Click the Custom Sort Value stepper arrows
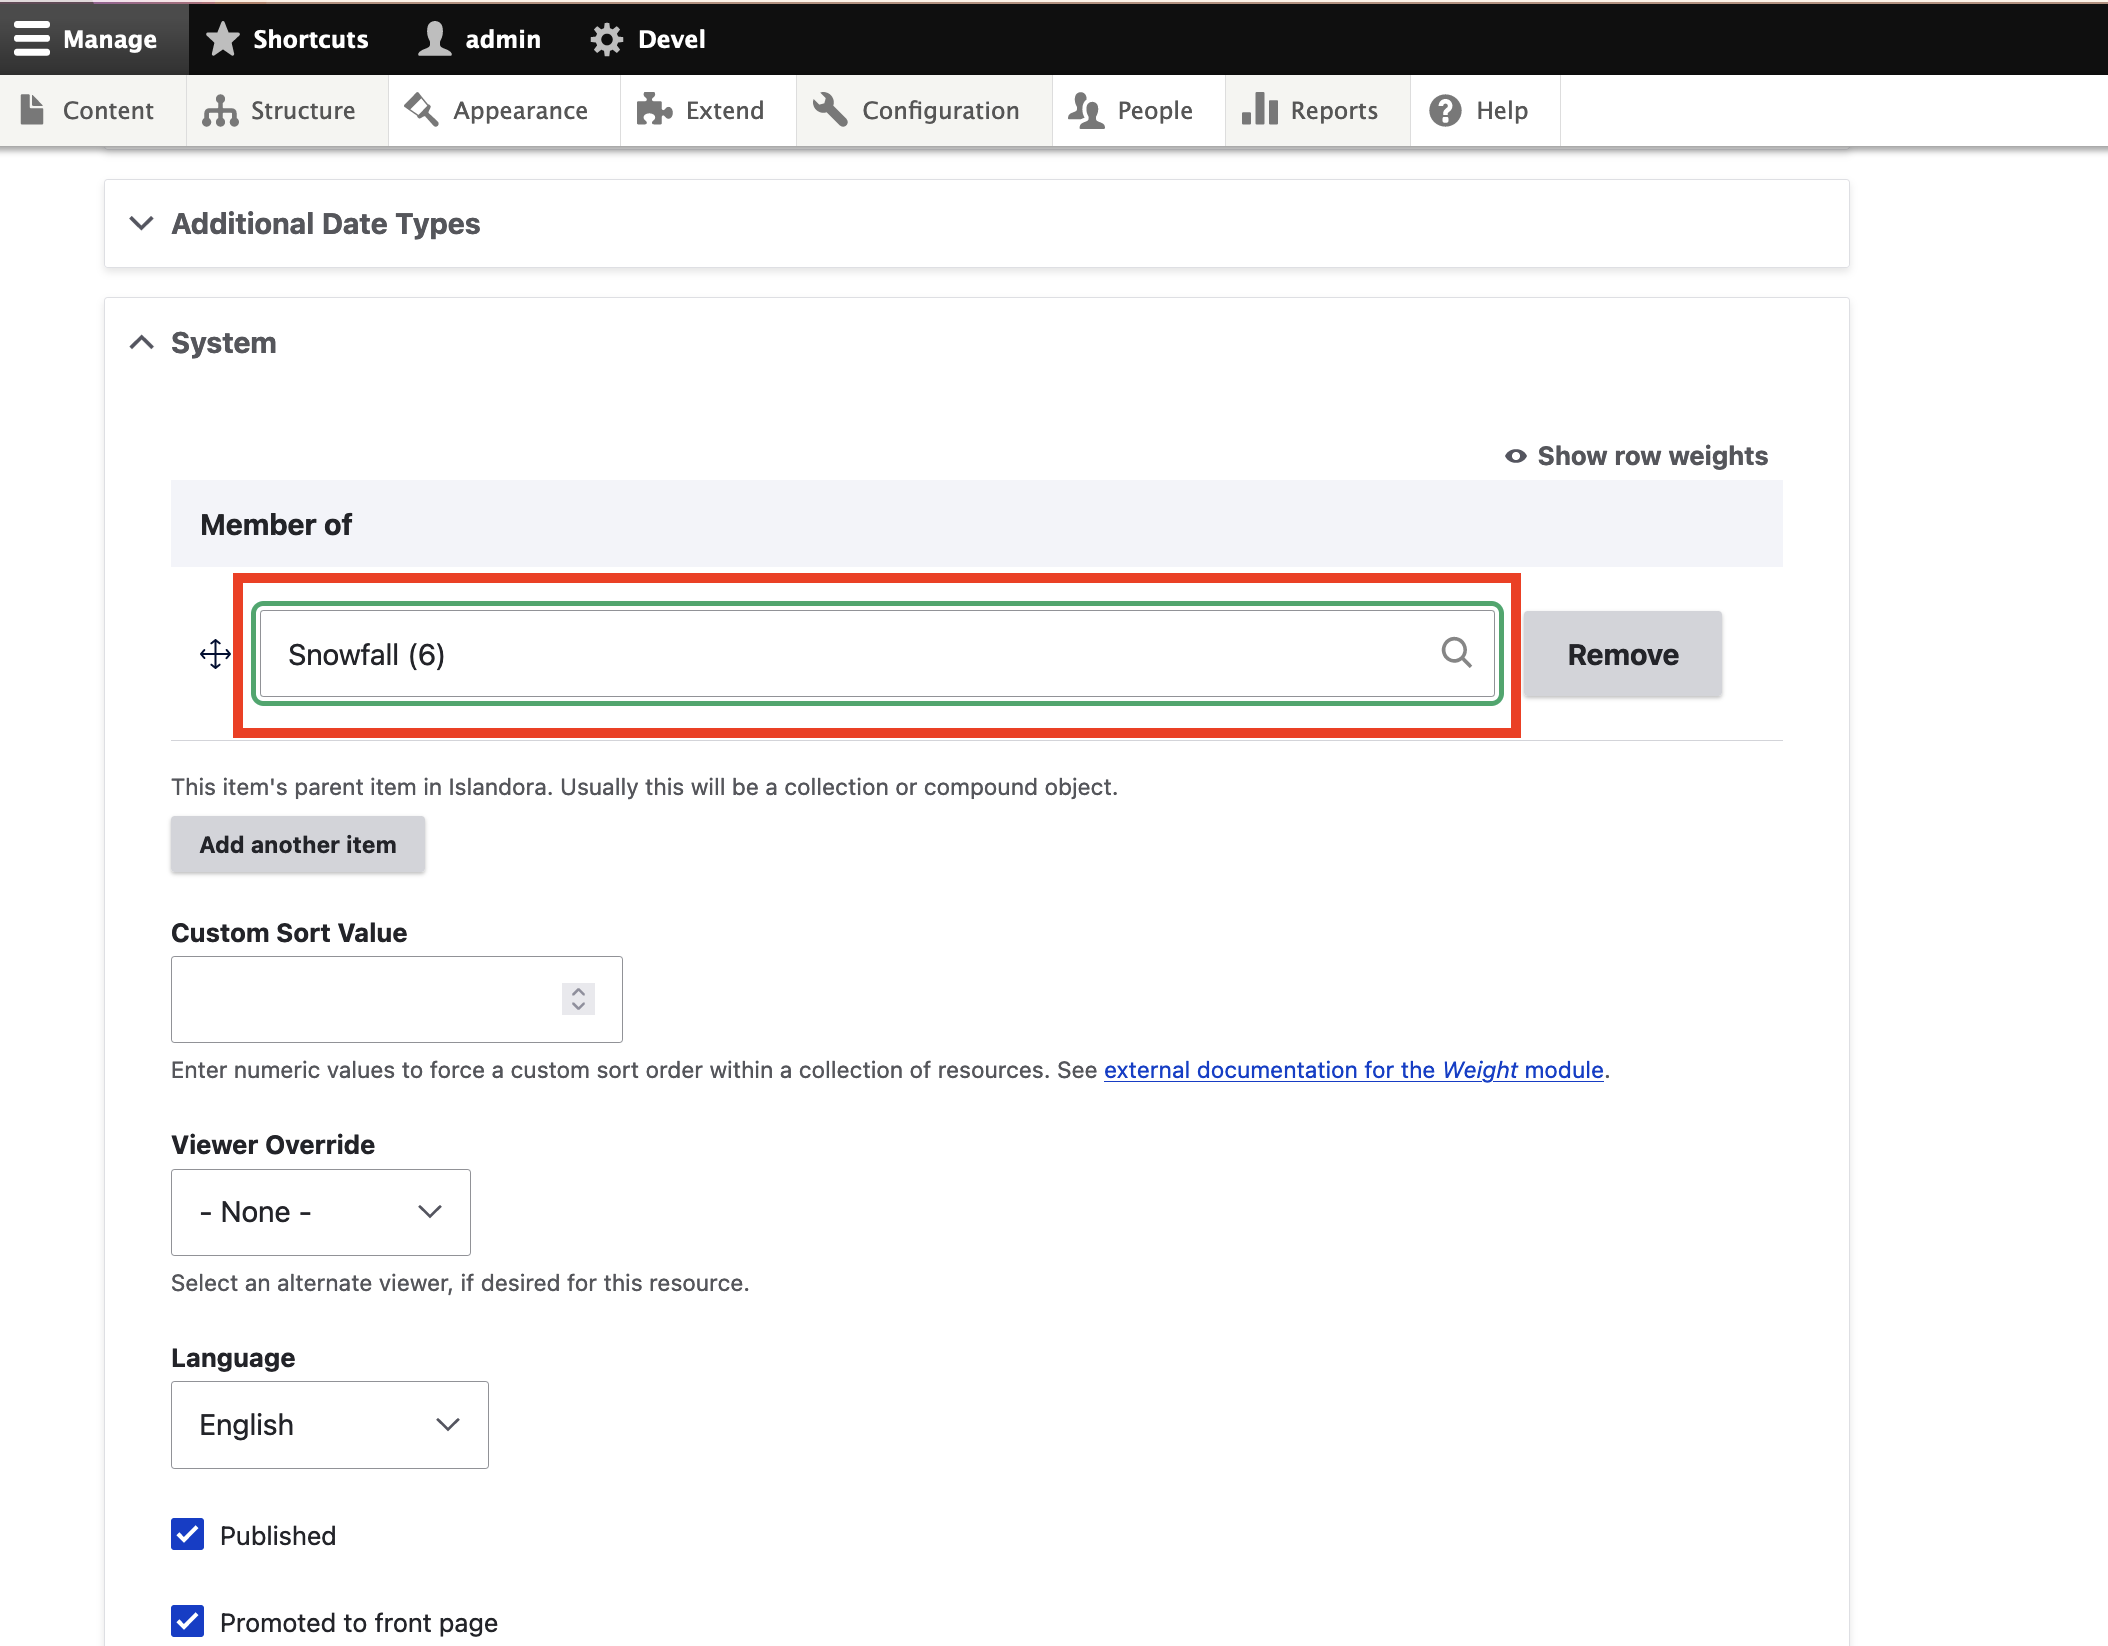Viewport: 2108px width, 1646px height. tap(578, 998)
